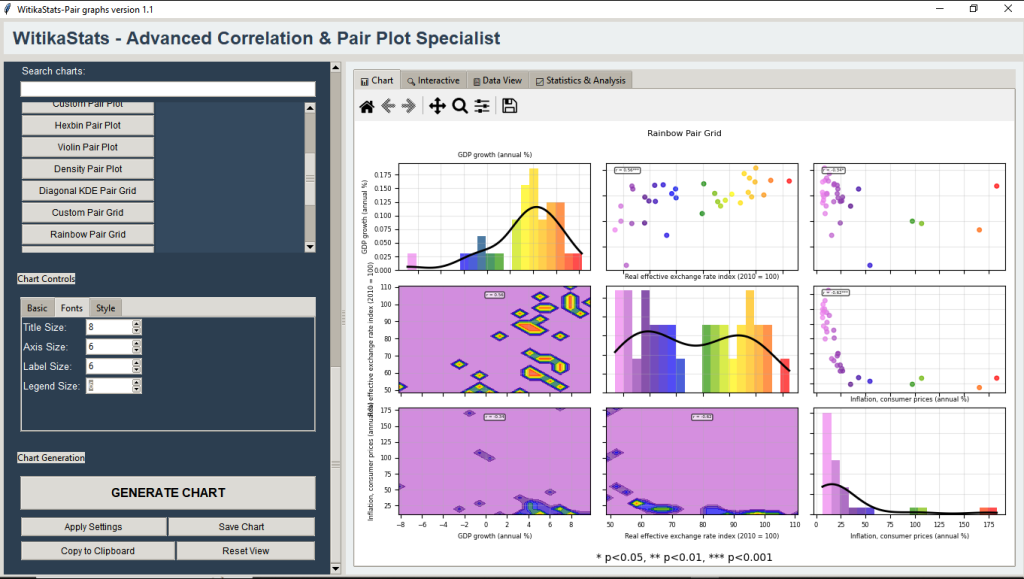Select the Style controls tab
The width and height of the screenshot is (1024, 579).
[105, 308]
